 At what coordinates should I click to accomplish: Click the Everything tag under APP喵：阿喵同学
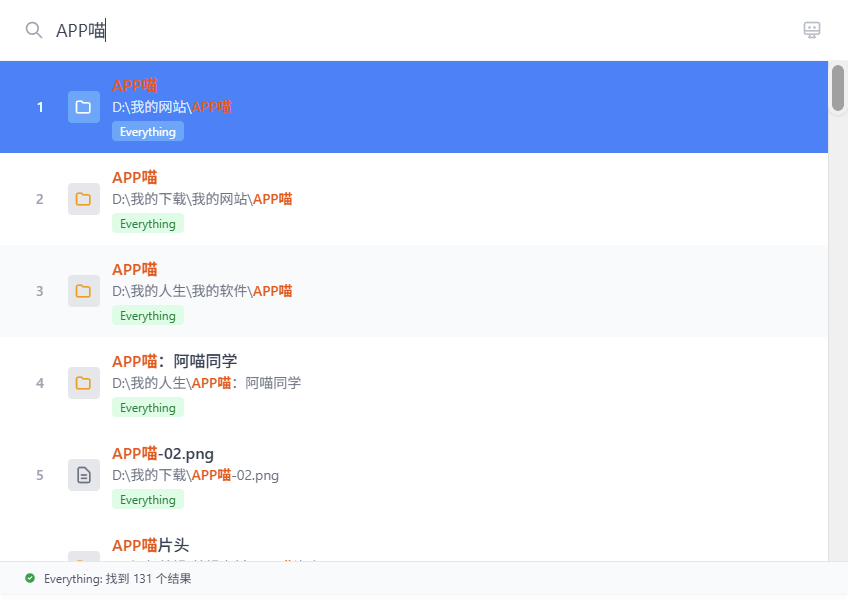point(147,407)
